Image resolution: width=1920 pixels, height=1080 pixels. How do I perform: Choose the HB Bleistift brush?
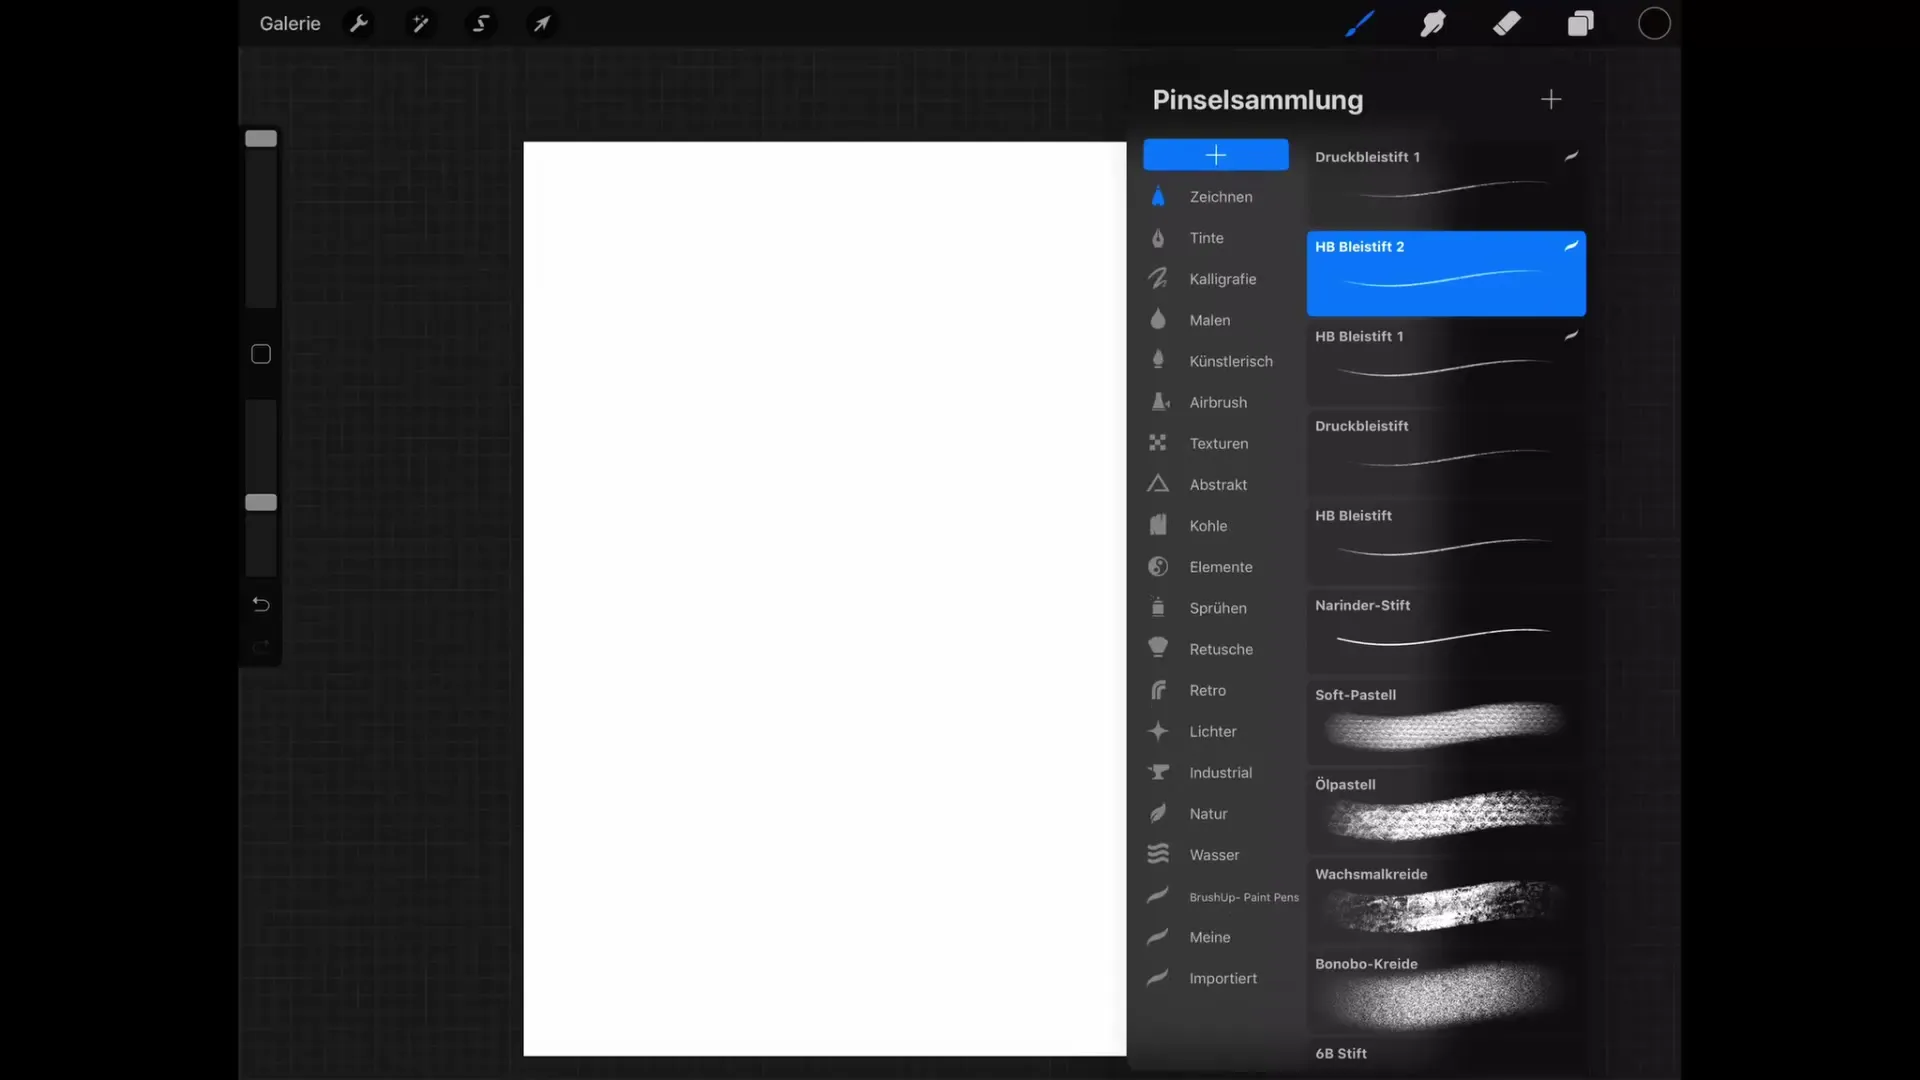[1446, 543]
